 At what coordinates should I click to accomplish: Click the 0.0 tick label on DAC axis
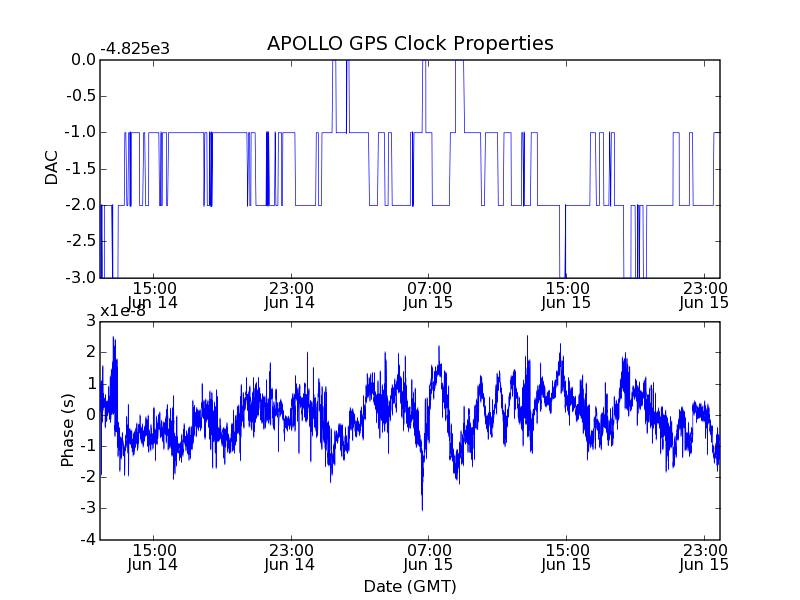click(83, 60)
